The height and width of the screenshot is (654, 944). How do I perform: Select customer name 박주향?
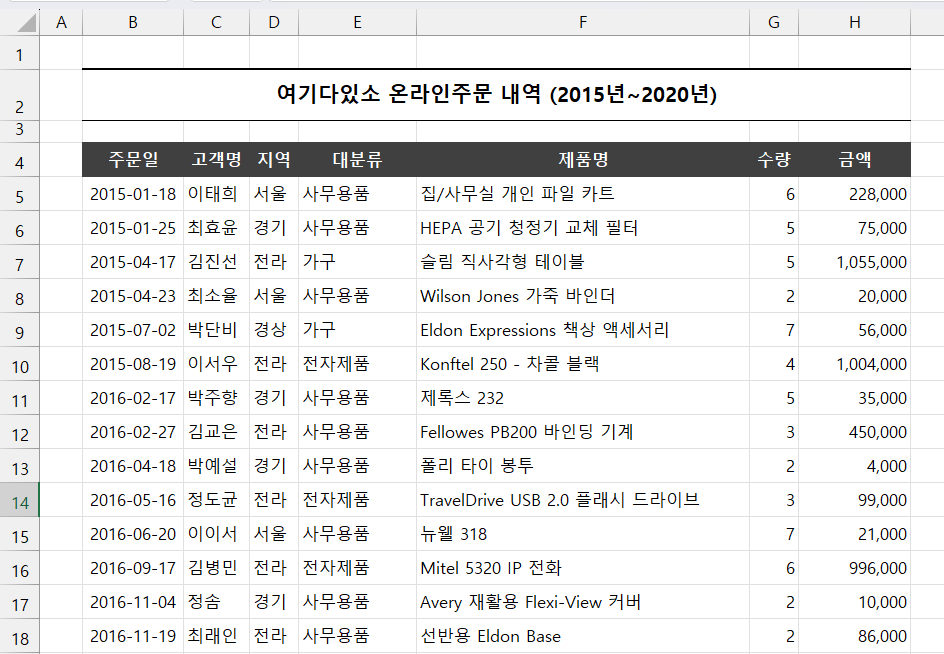point(216,398)
